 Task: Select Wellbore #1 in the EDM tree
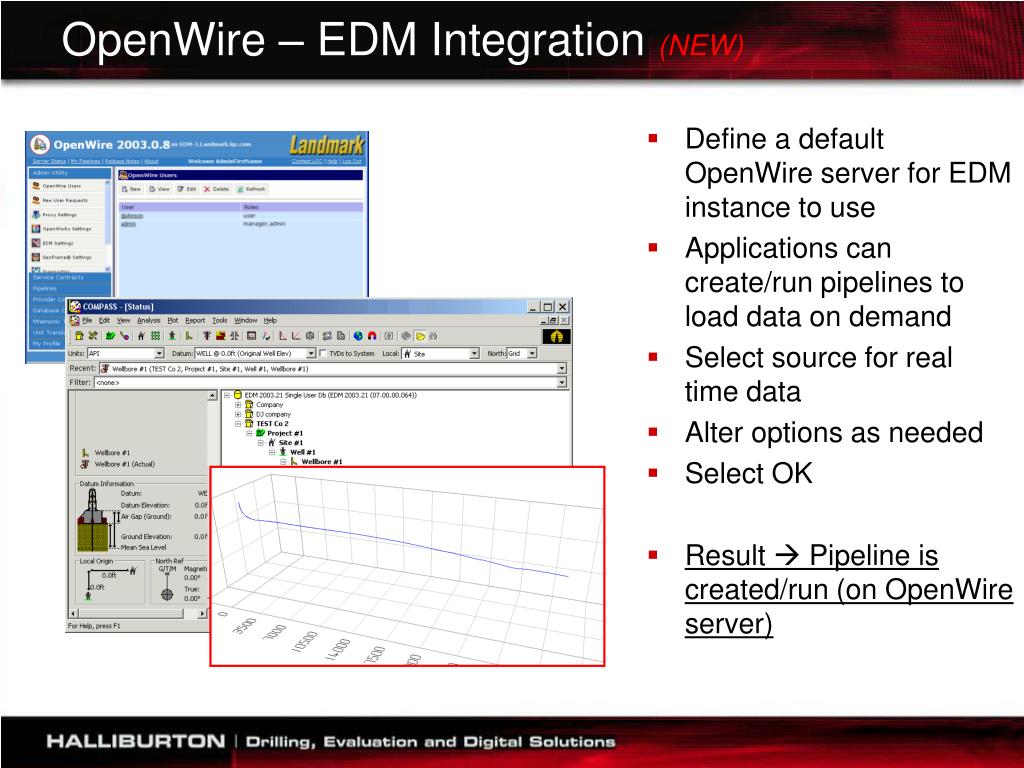pyautogui.click(x=321, y=462)
